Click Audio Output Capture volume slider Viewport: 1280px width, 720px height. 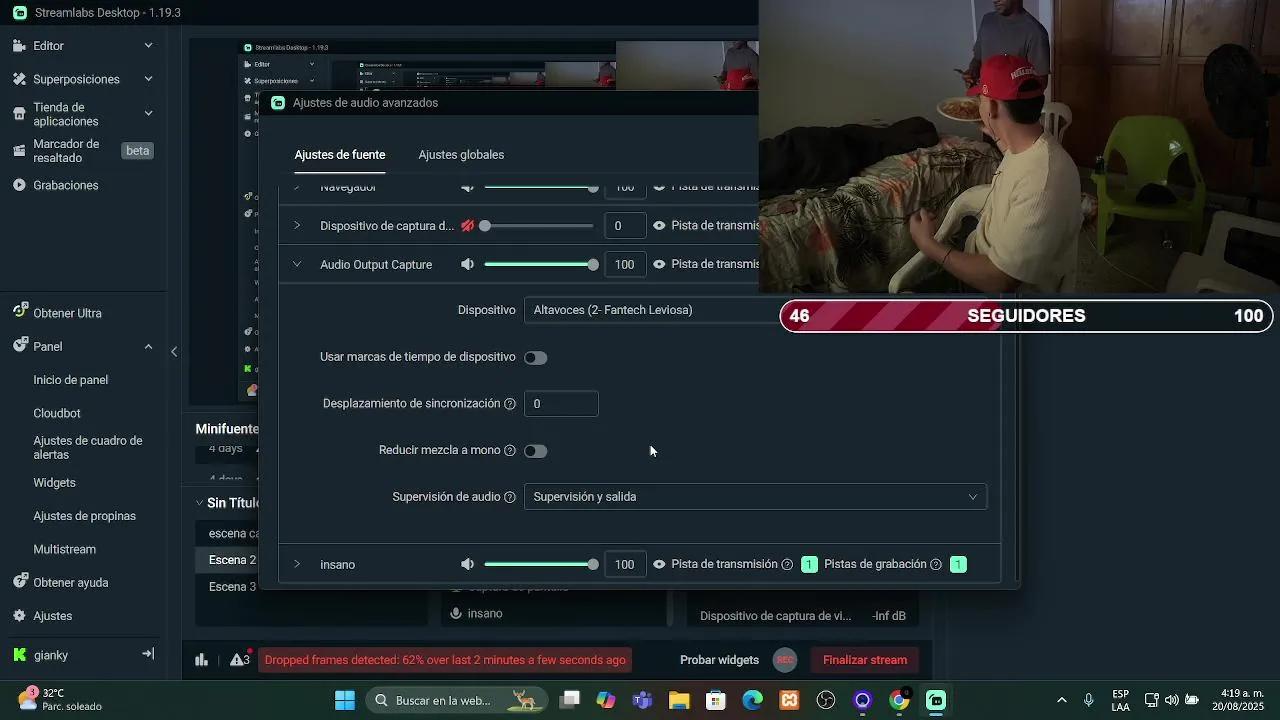[541, 265]
